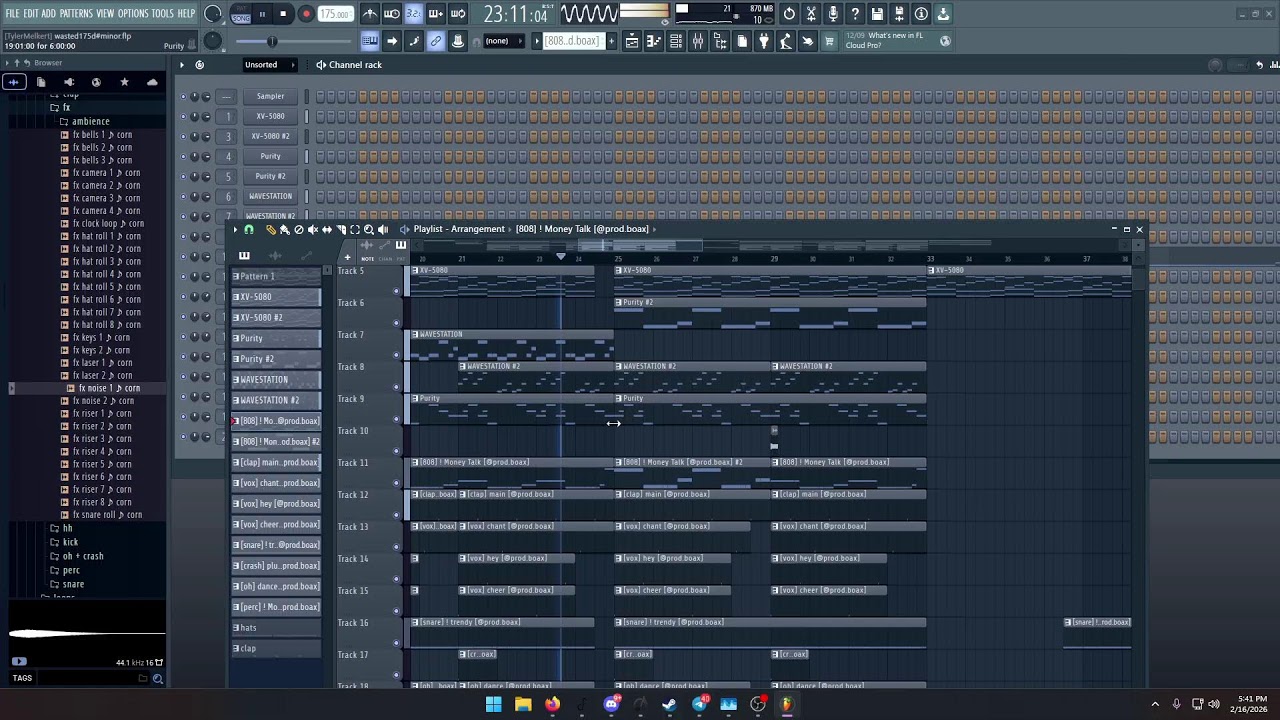Open the TOOLS menu
This screenshot has width=1280, height=720.
[x=163, y=14]
